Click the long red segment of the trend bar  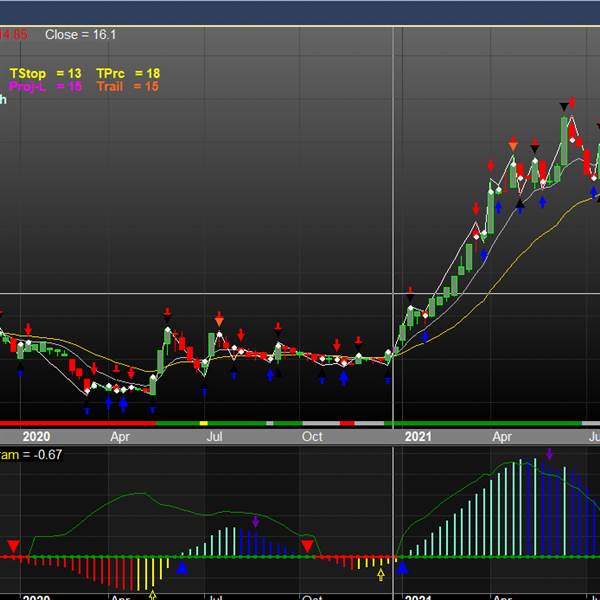point(78,423)
